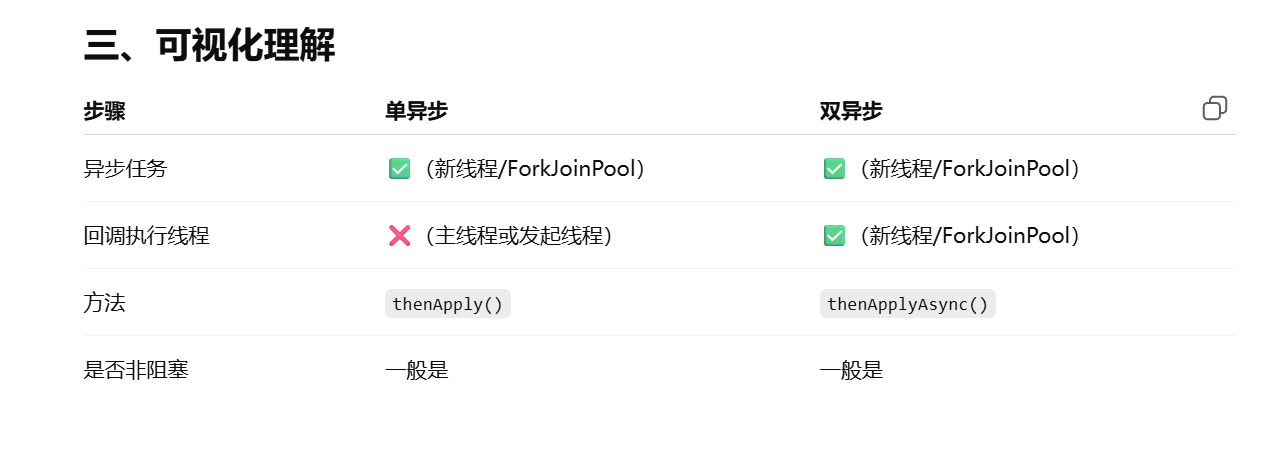1288x462 pixels.
Task: Click 新线程/ForkJoinPool text in 双异步 回调执行线程 cell
Action: click(x=971, y=236)
